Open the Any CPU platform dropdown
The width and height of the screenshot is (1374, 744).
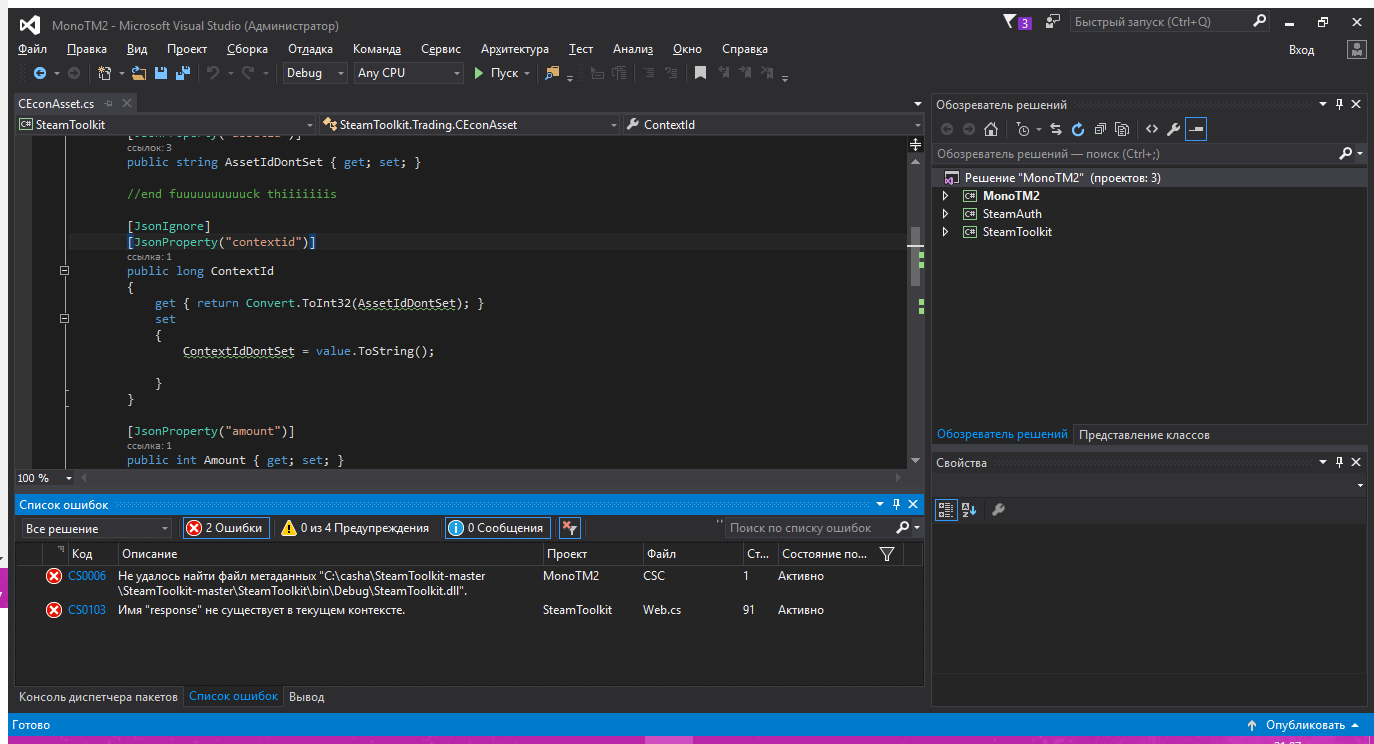pos(409,73)
